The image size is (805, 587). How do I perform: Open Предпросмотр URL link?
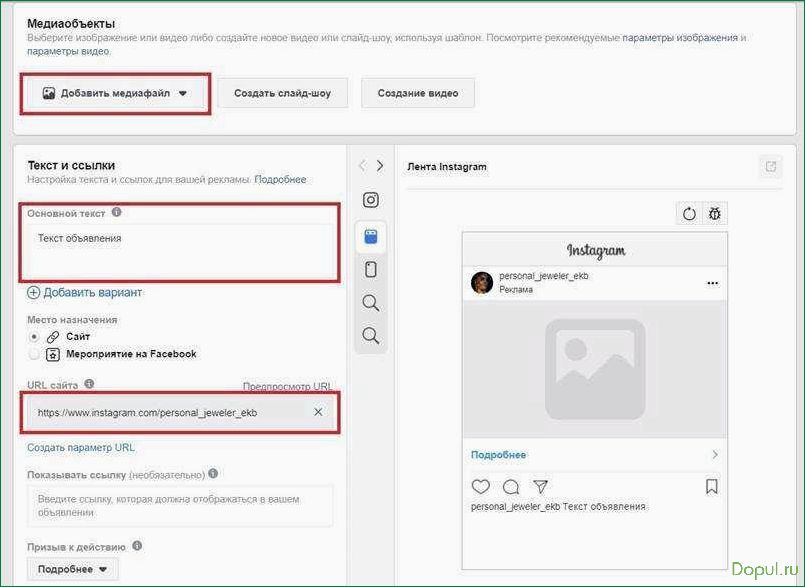pyautogui.click(x=287, y=386)
